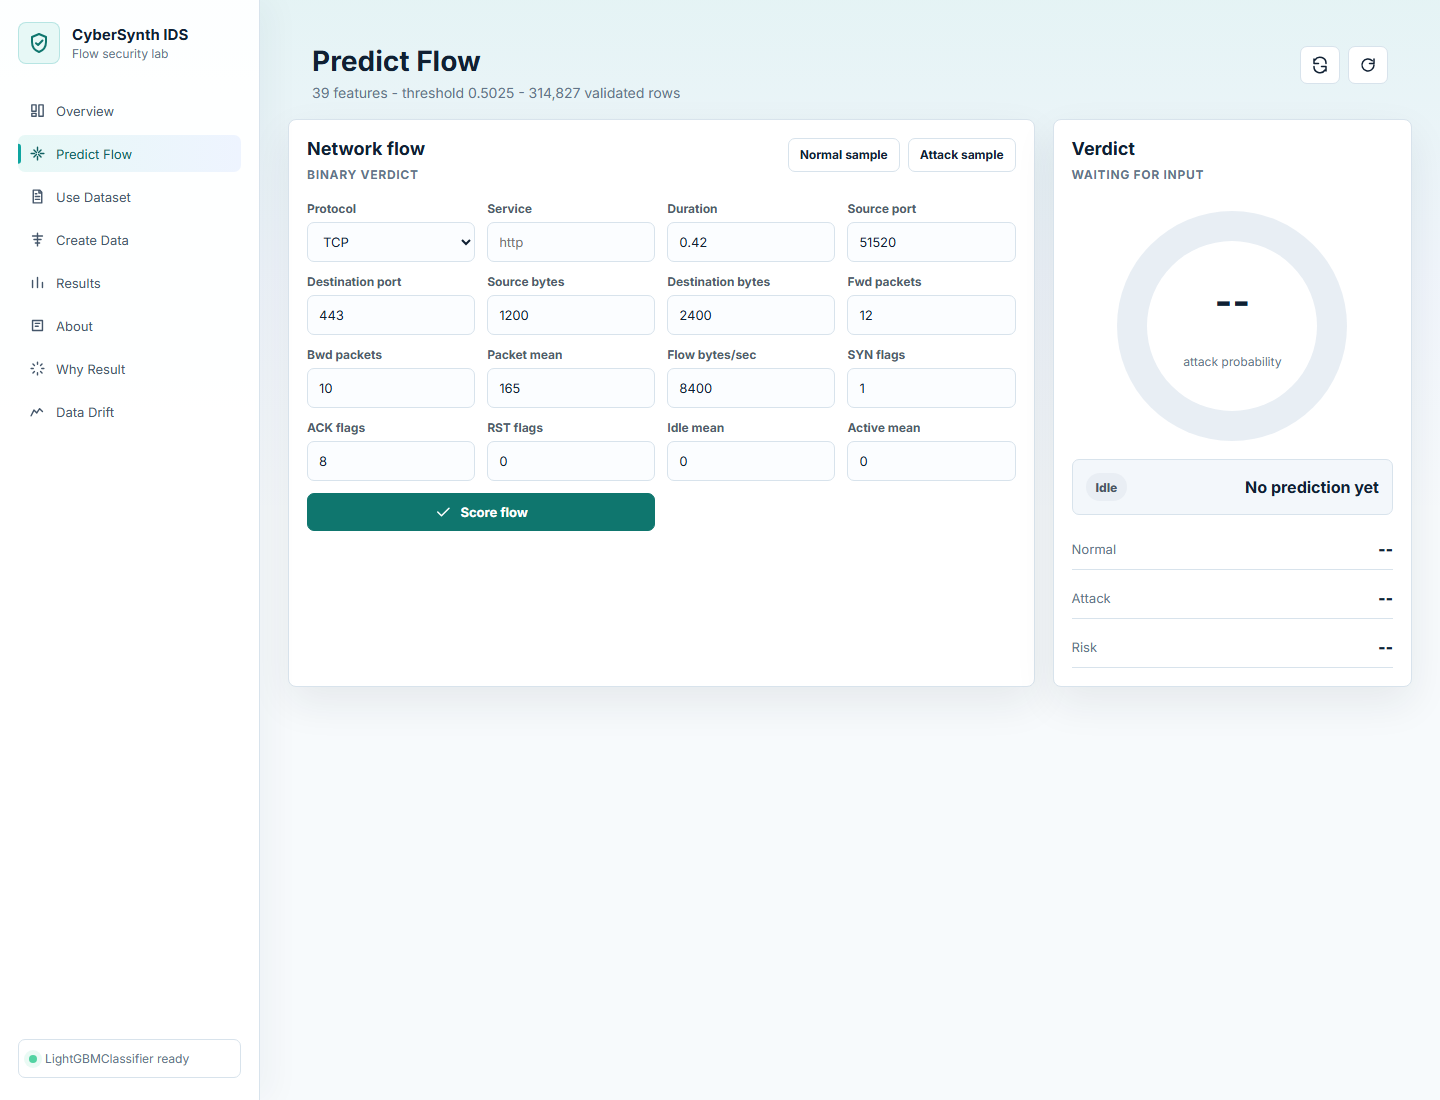Screen dimensions: 1440x1100
Task: Click the 'Network flow' card title
Action: [366, 149]
